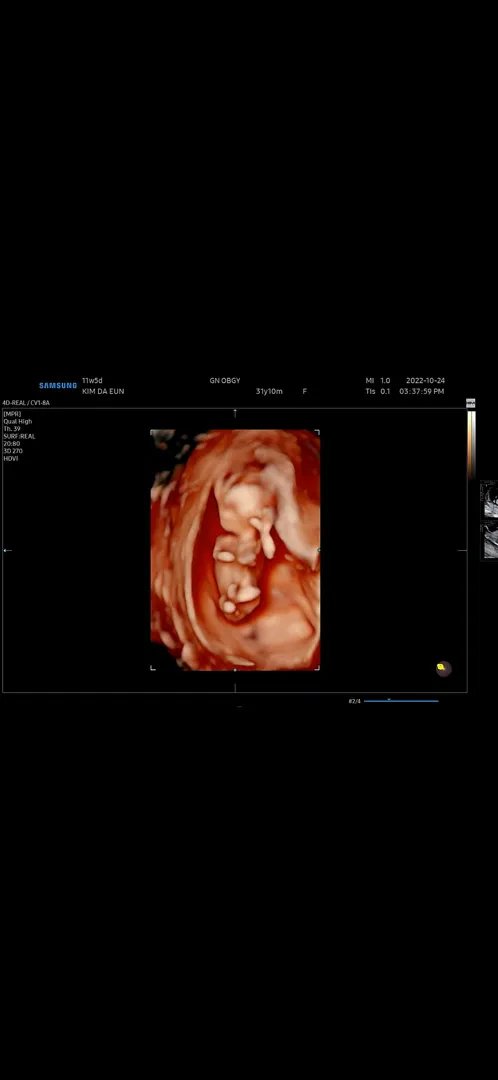Click the left edge axis marker
The width and height of the screenshot is (498, 1080).
point(7,550)
